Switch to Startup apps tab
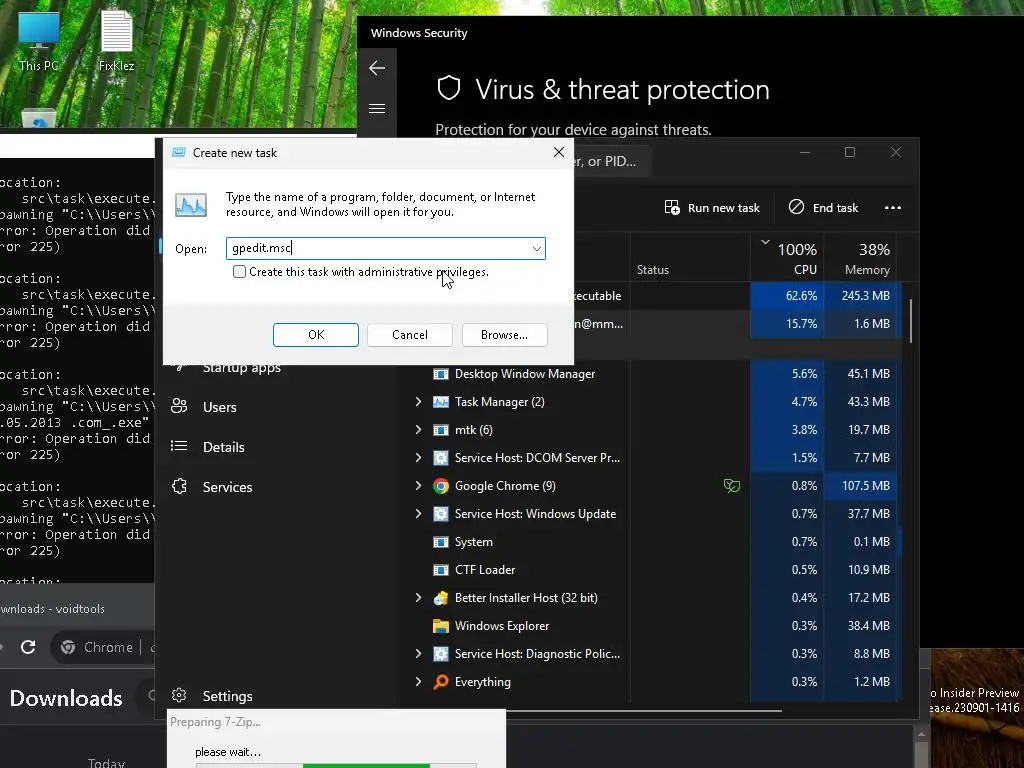 (242, 368)
